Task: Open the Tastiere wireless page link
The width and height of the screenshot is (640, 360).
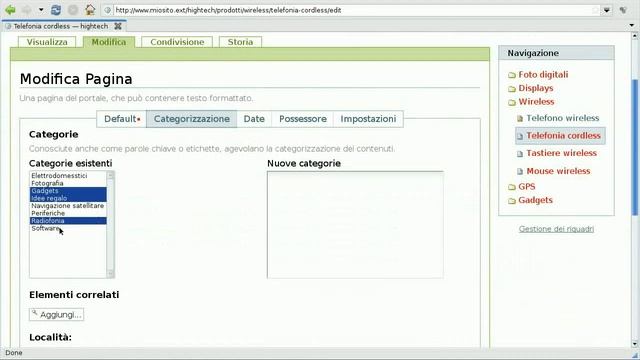Action: tap(561, 153)
